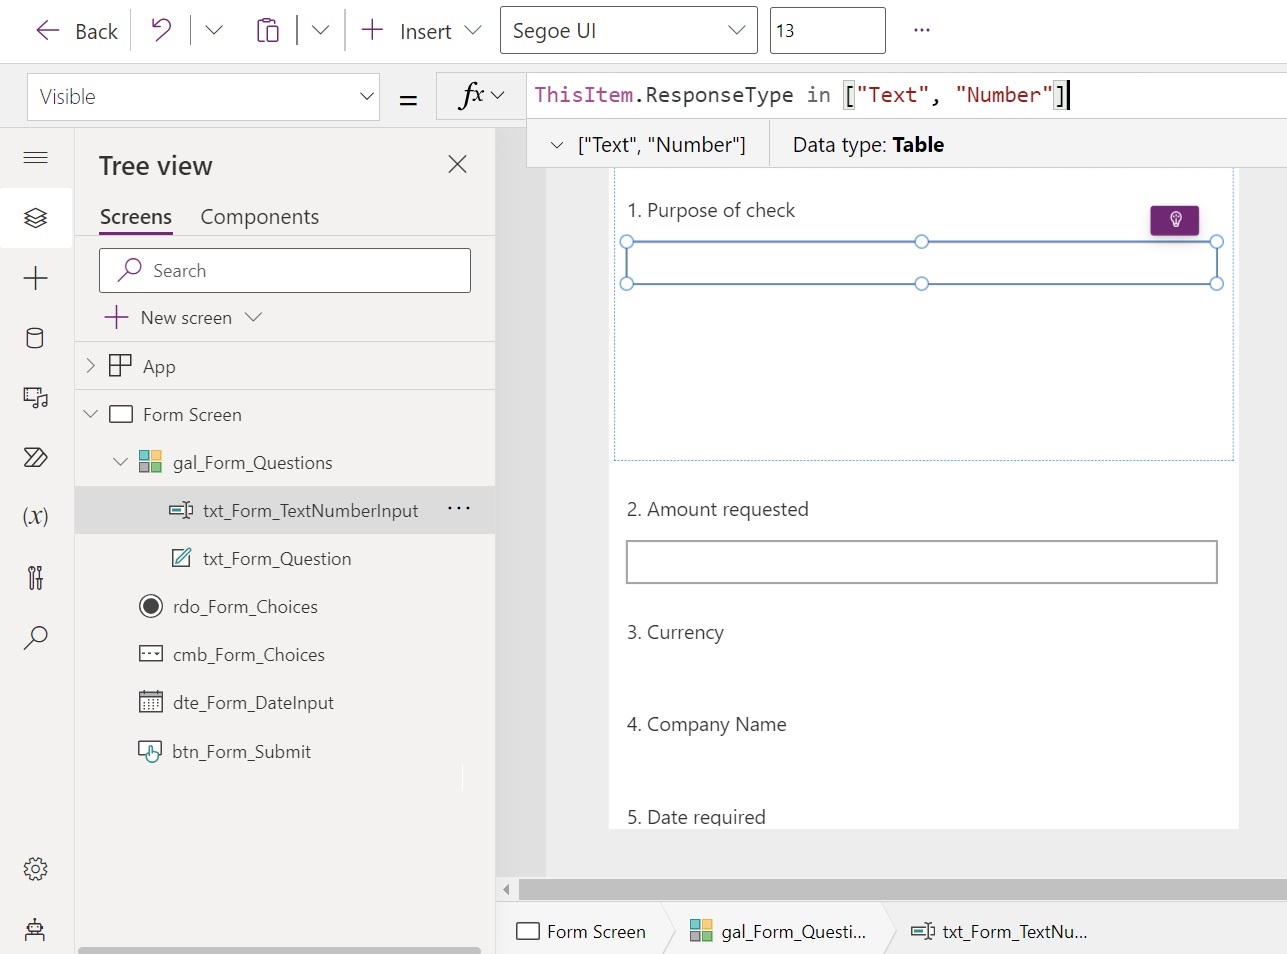1287x954 pixels.
Task: Open the Power Automate pane
Action: click(35, 457)
